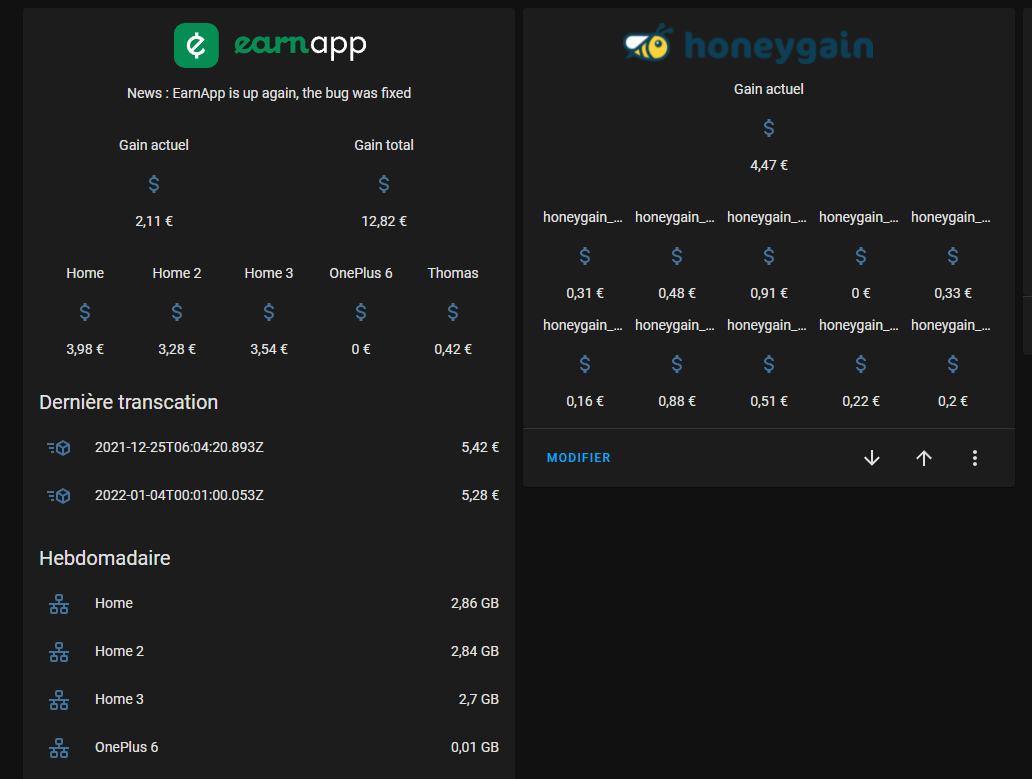Image resolution: width=1032 pixels, height=779 pixels.
Task: Select the honeygain dollar icon above 0,2 €
Action: 952,363
